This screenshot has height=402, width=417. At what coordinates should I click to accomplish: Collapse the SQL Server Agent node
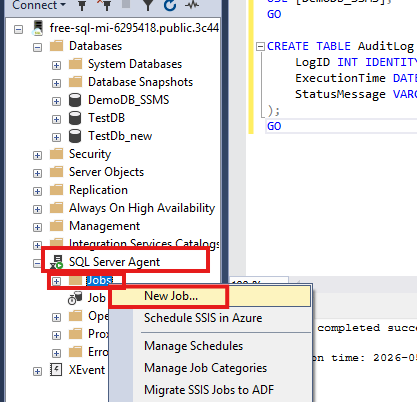point(37,264)
